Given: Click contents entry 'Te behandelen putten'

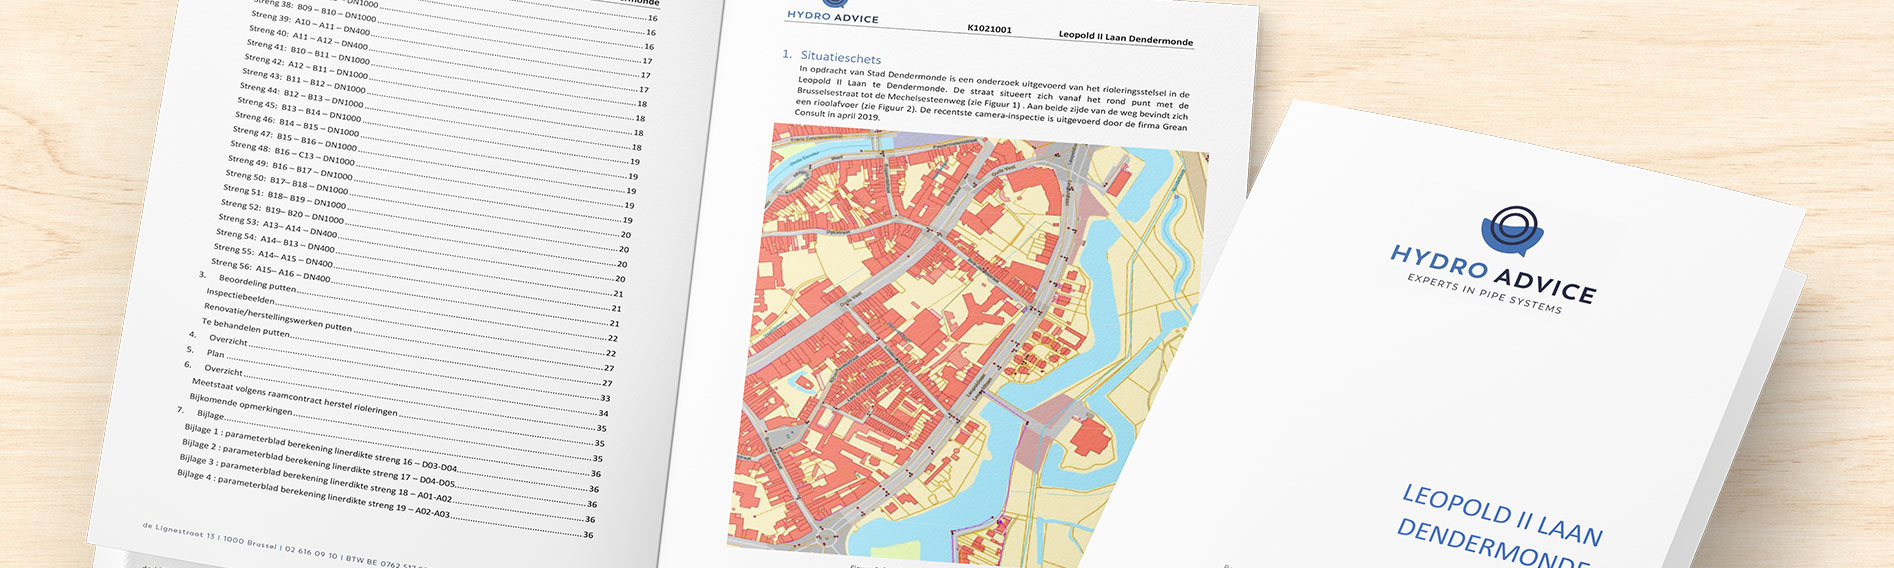Looking at the screenshot, I should point(245,327).
